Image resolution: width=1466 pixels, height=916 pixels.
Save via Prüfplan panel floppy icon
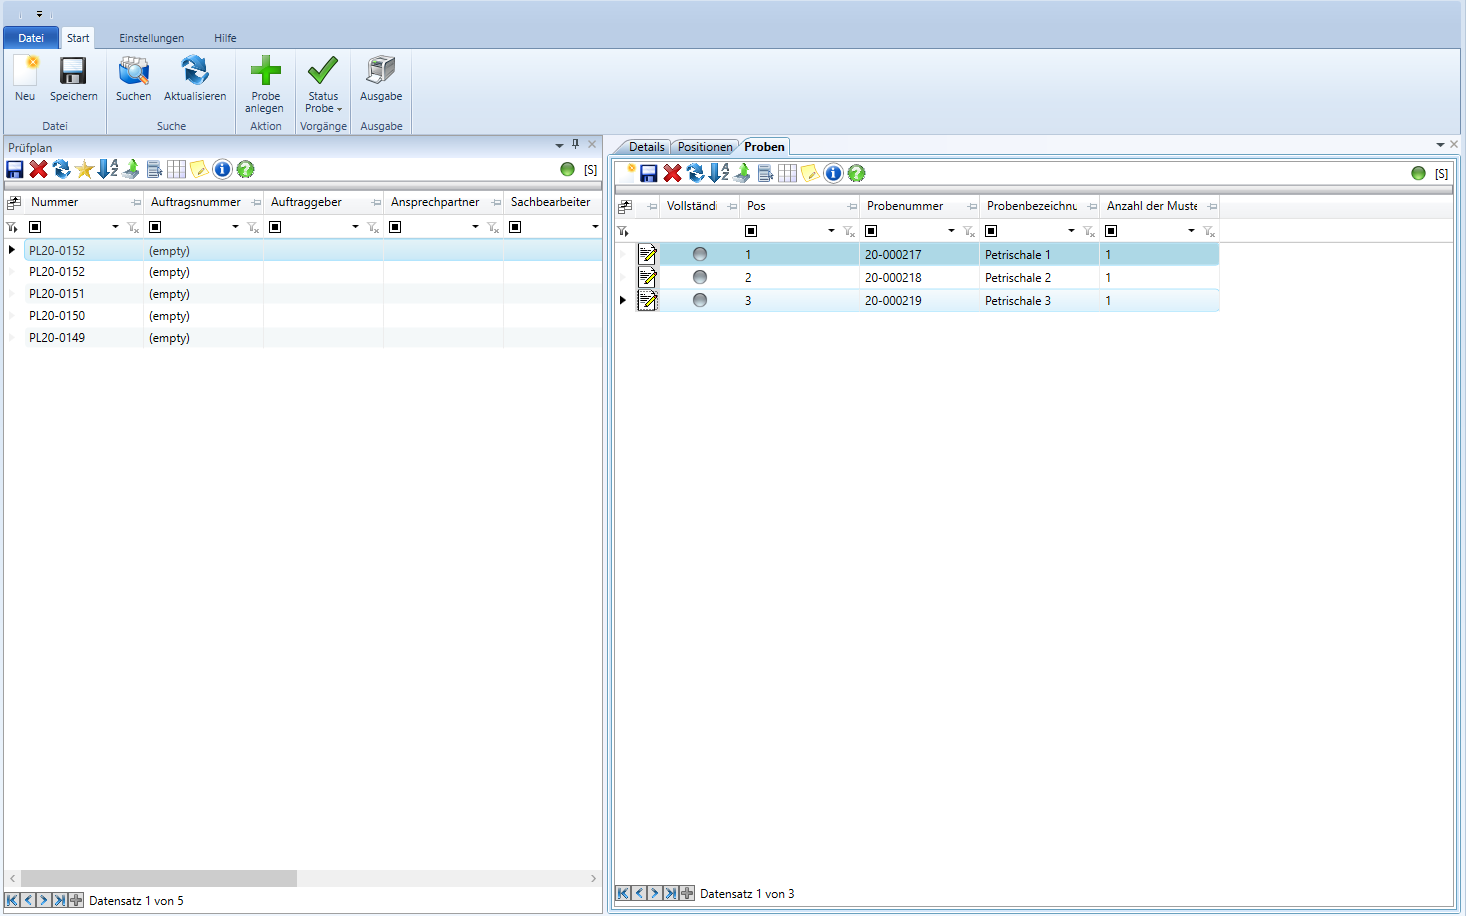click(x=15, y=169)
